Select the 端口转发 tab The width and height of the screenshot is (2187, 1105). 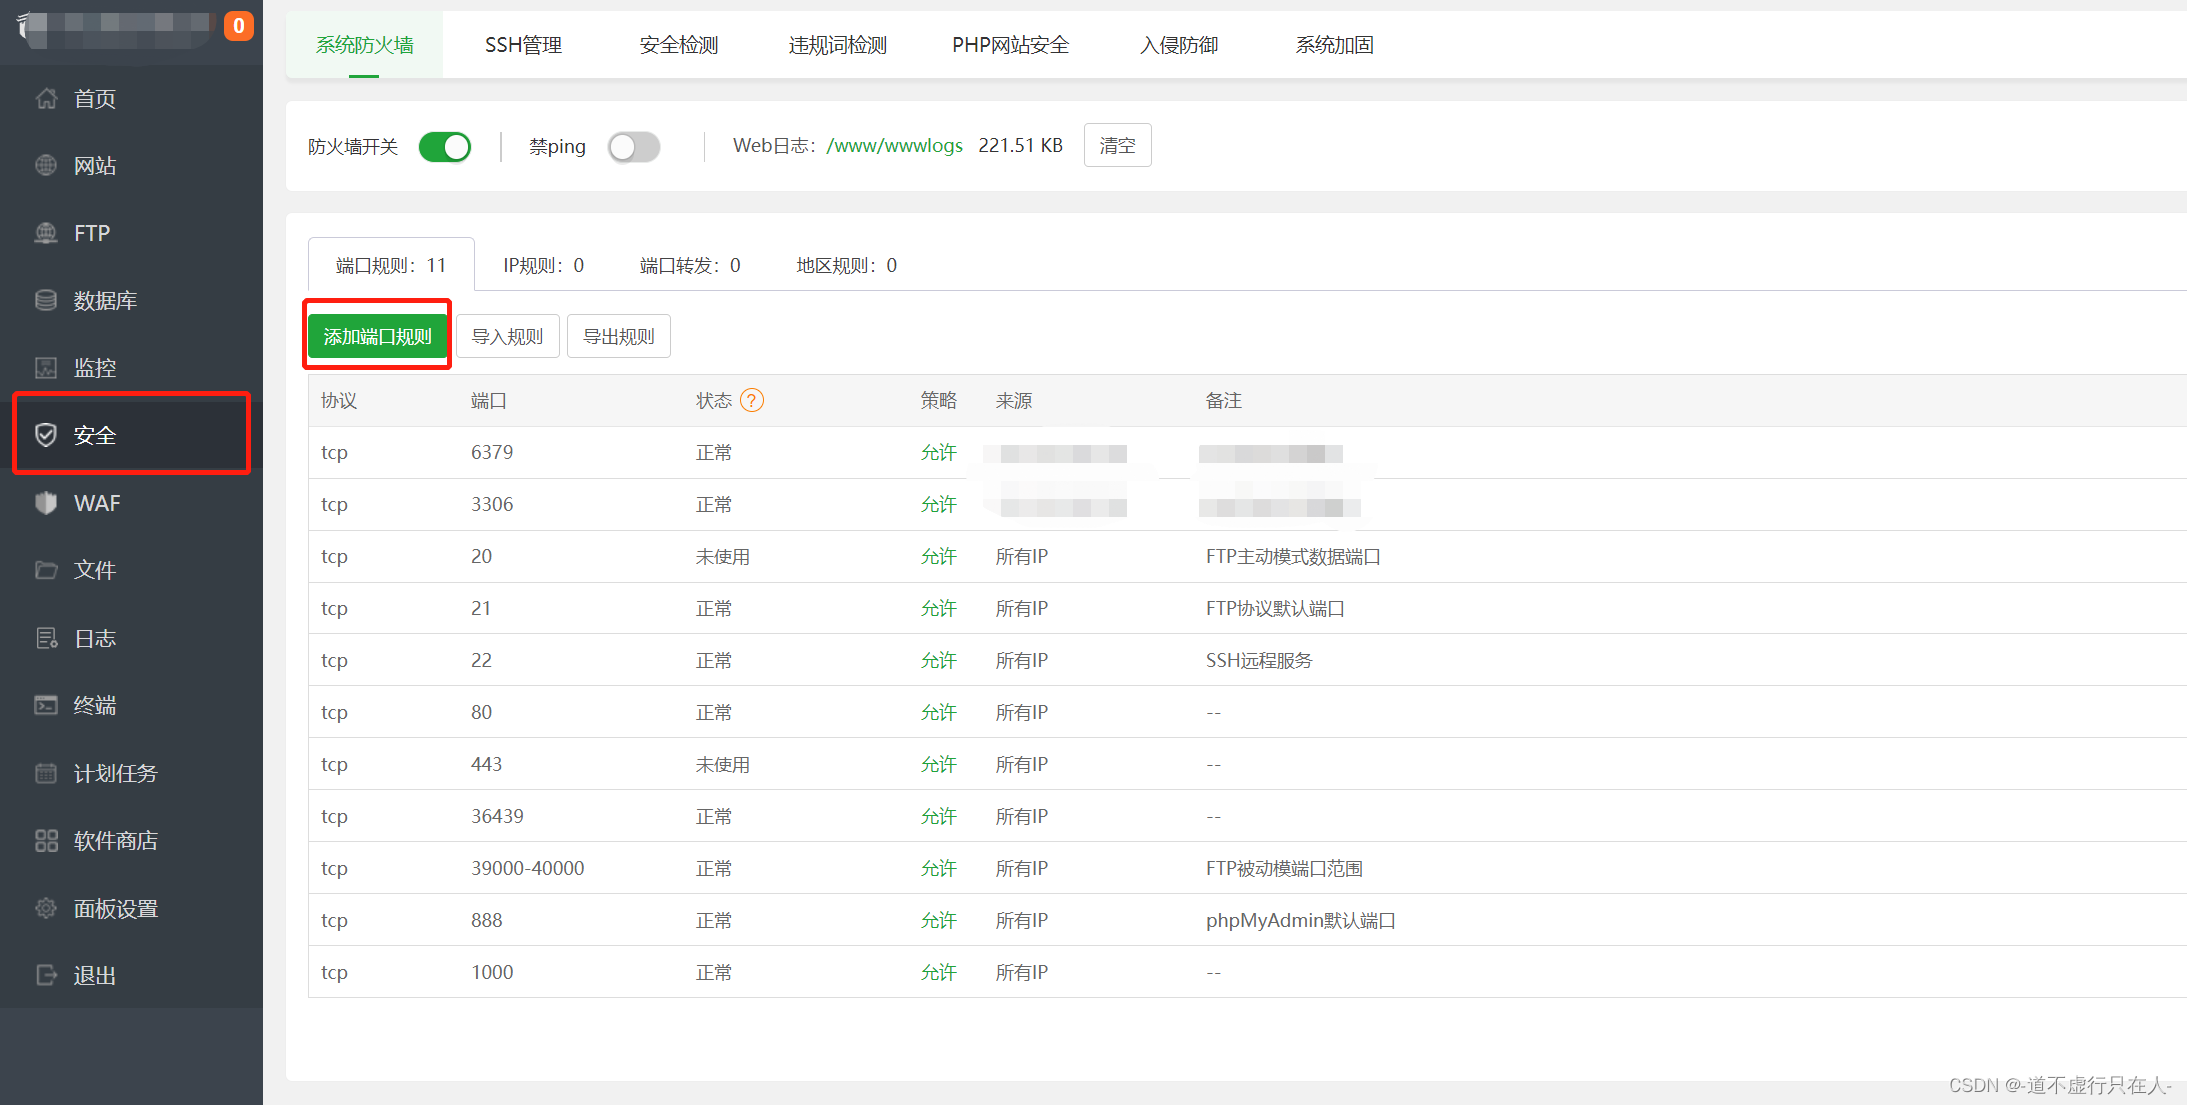(690, 265)
